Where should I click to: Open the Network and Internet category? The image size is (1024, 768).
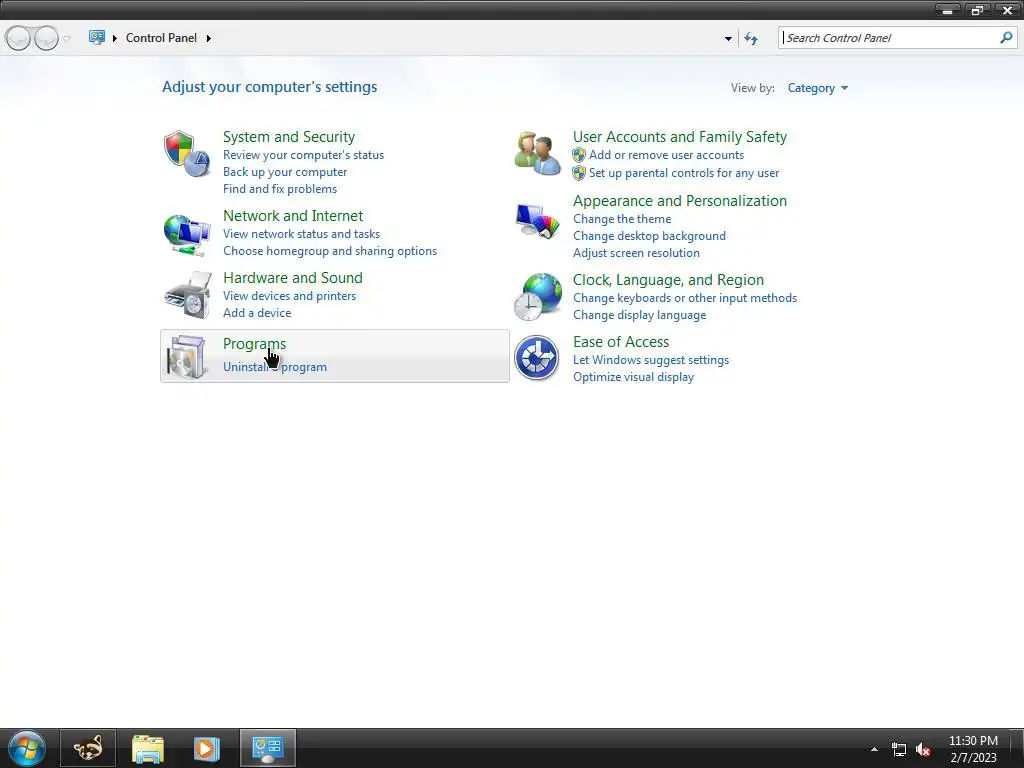293,216
